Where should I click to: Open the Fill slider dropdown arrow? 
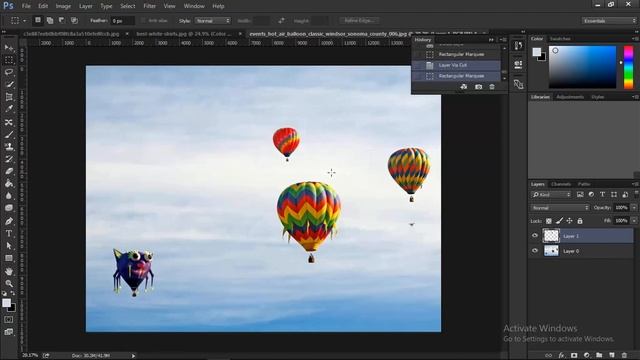click(634, 221)
